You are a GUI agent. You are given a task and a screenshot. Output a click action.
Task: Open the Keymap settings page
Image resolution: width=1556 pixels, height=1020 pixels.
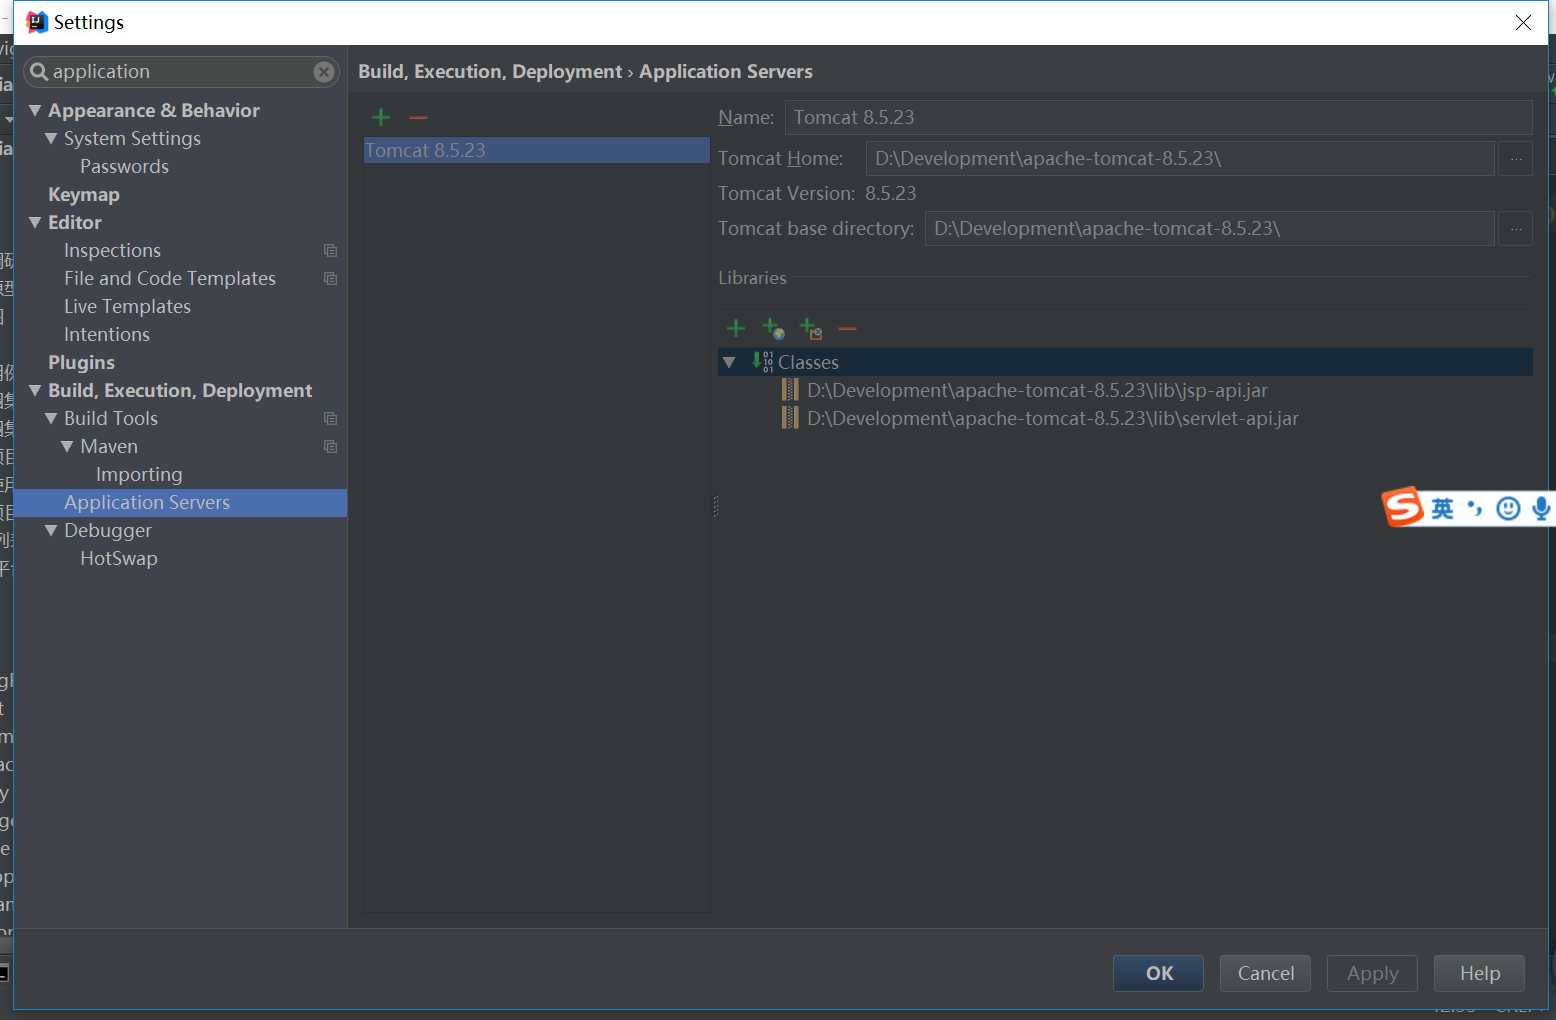tap(84, 194)
